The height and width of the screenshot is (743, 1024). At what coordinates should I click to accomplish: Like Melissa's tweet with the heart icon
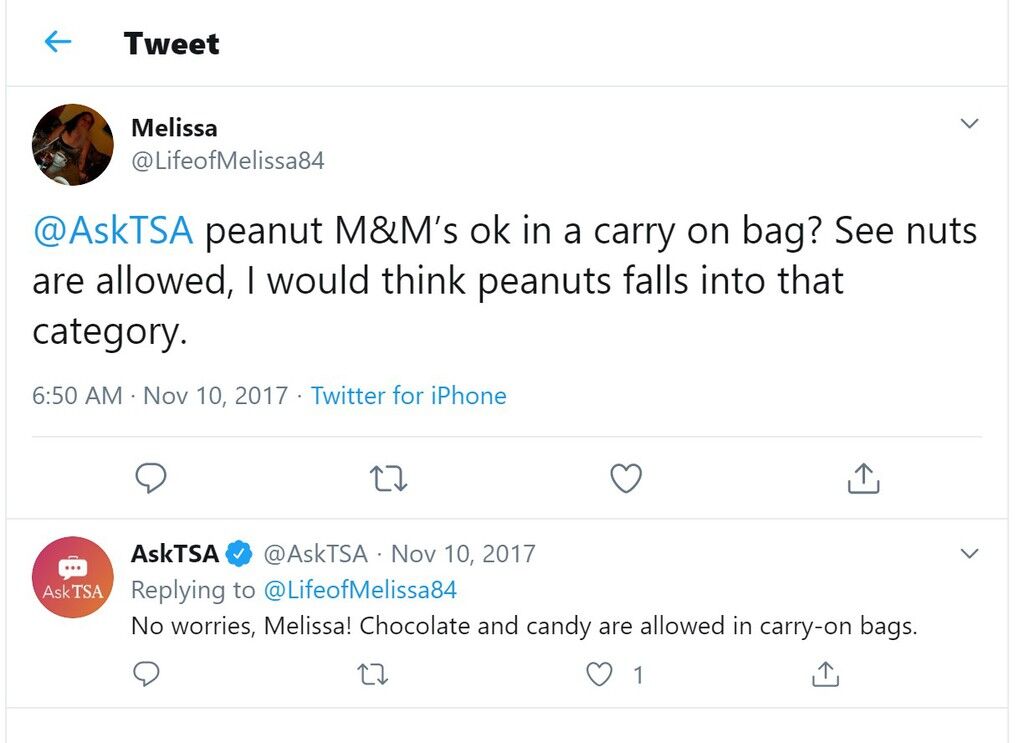tap(626, 479)
